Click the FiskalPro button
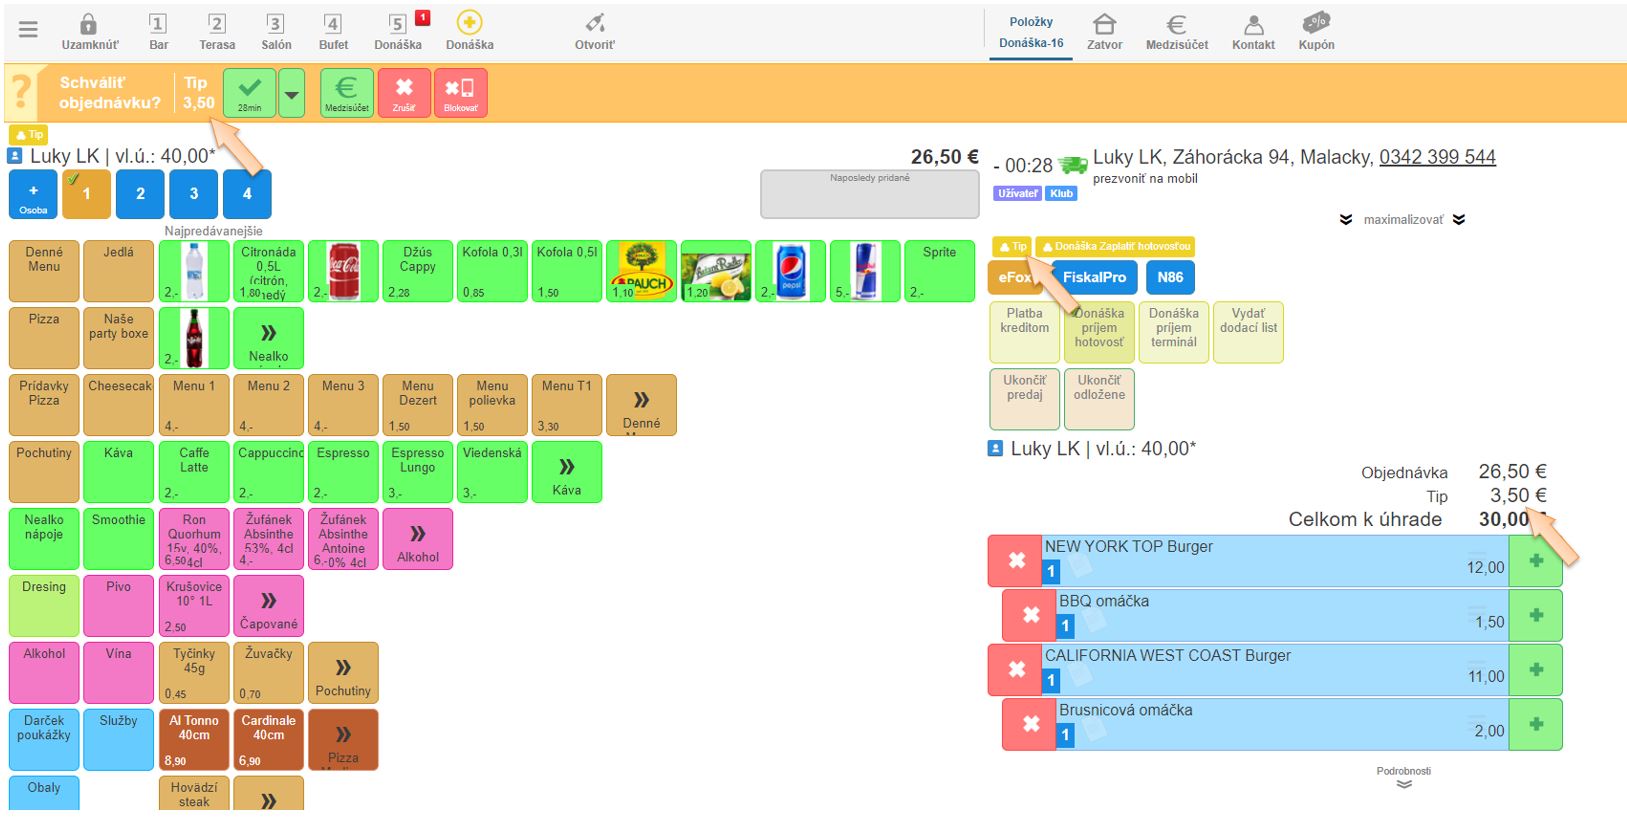 pos(1094,278)
